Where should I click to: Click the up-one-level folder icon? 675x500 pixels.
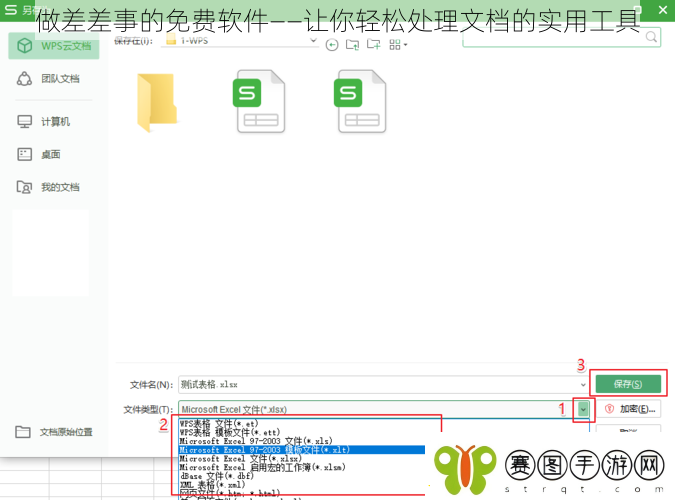tap(352, 44)
